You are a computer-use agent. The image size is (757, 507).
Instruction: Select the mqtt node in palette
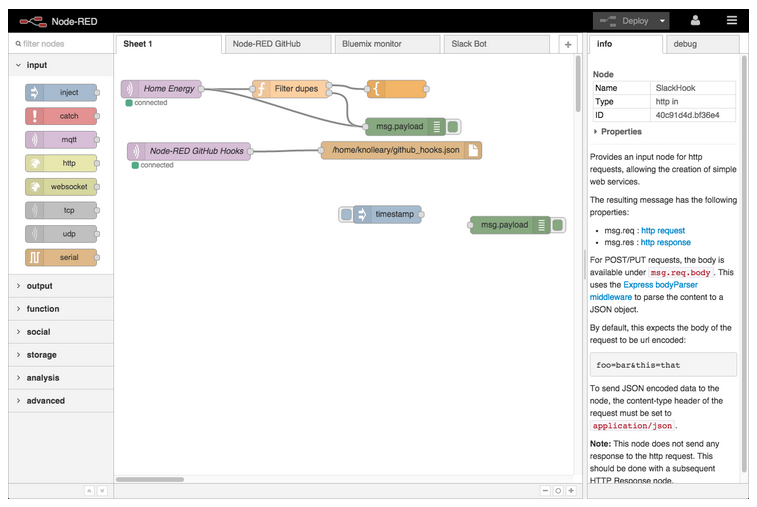[x=61, y=140]
